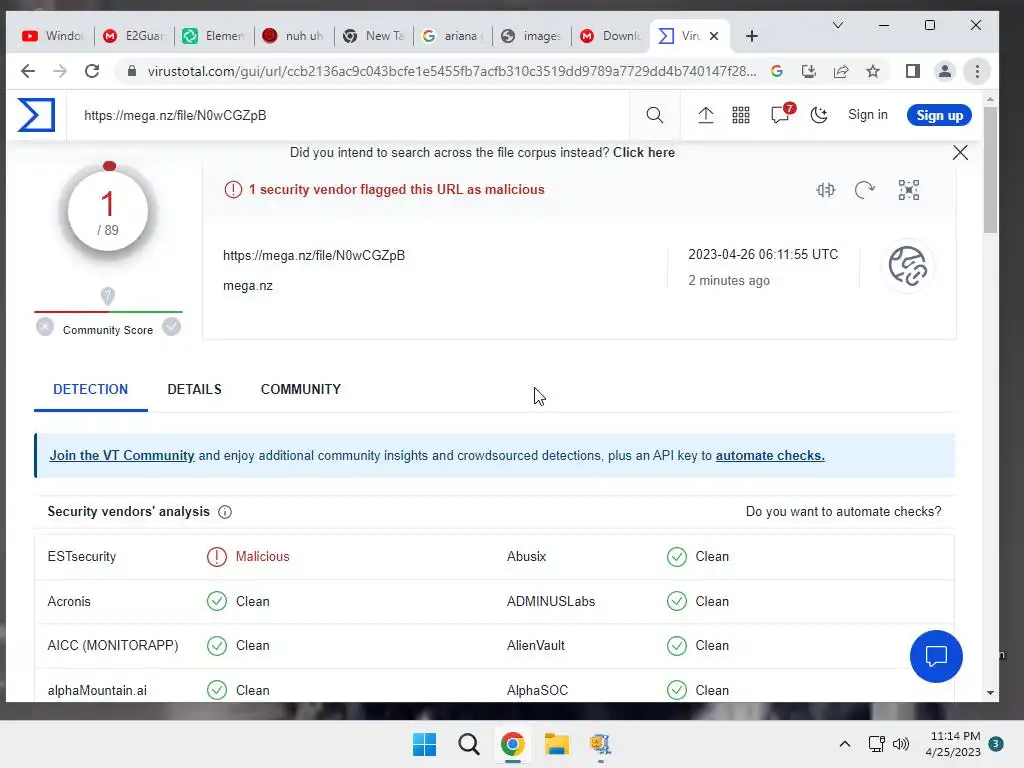This screenshot has width=1024, height=768.
Task: Switch to the E2Guar tab
Action: point(135,36)
